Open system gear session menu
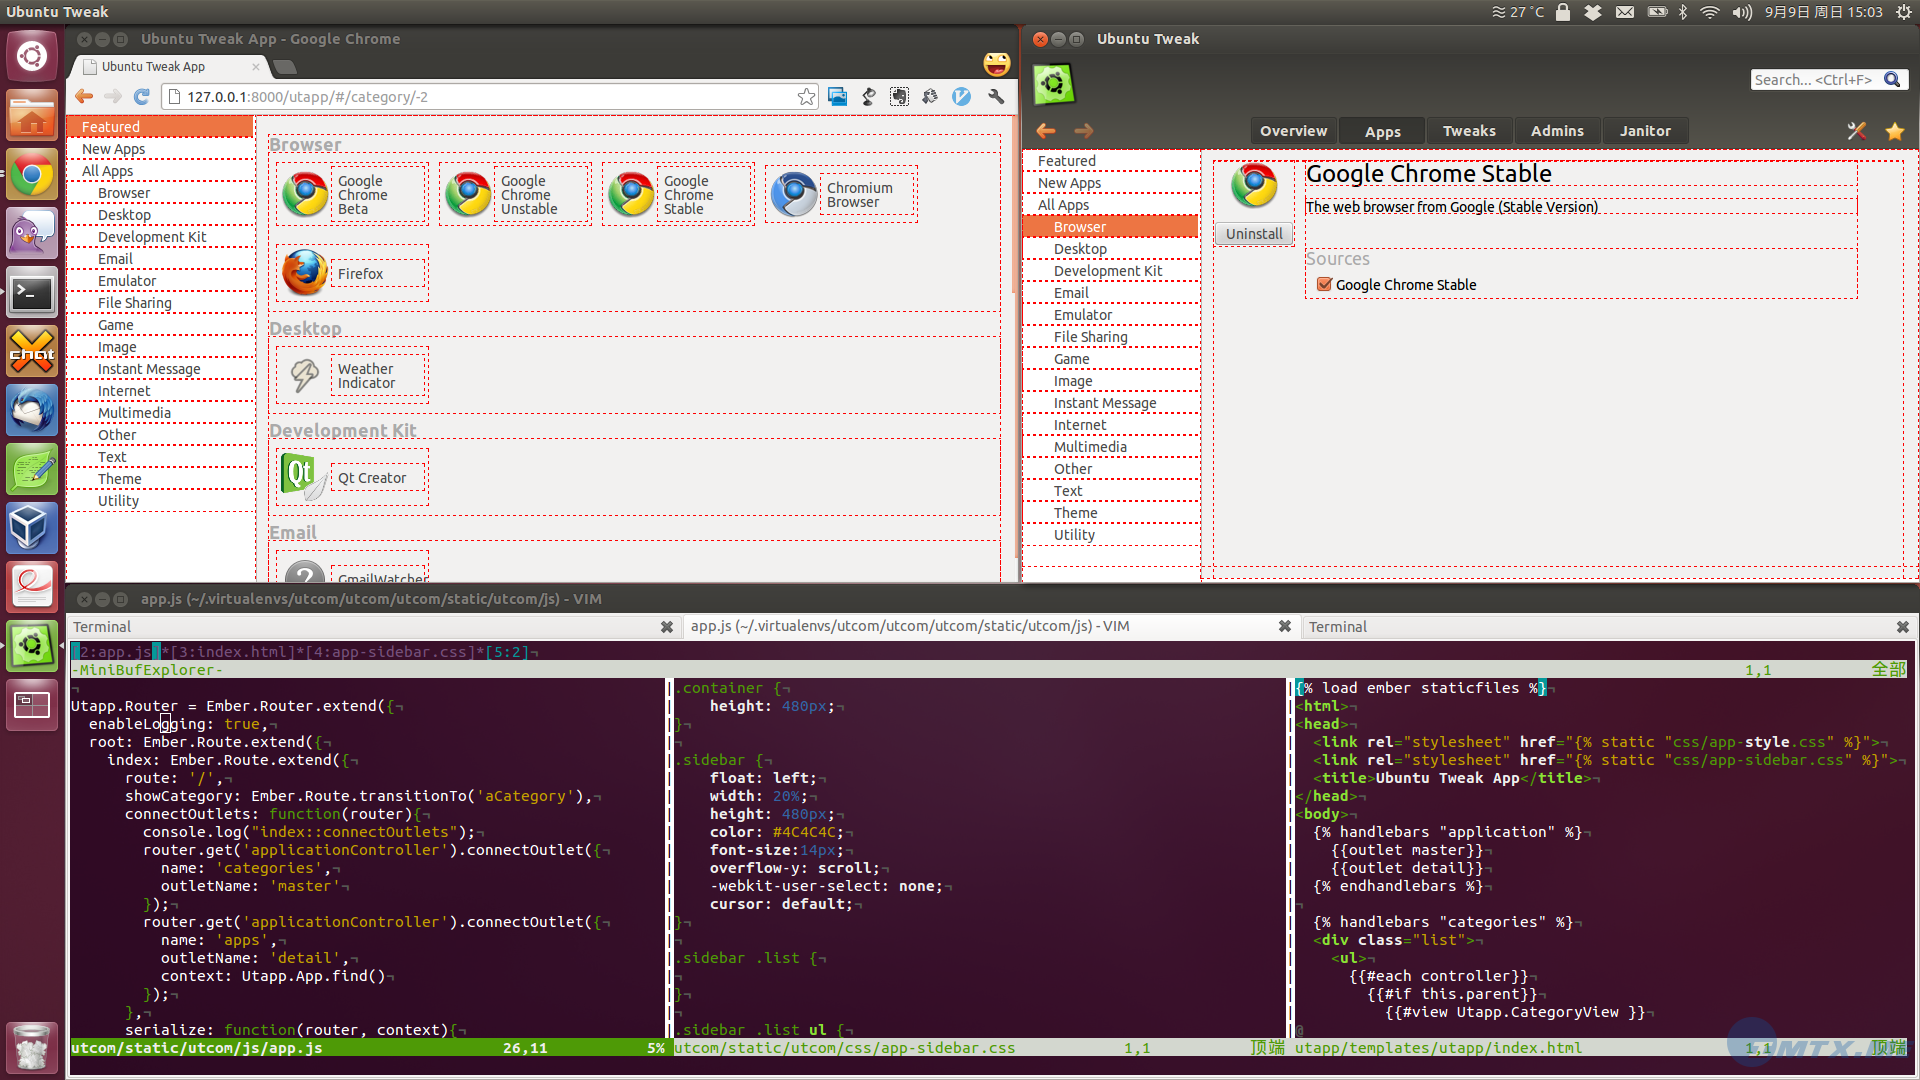 1904,12
